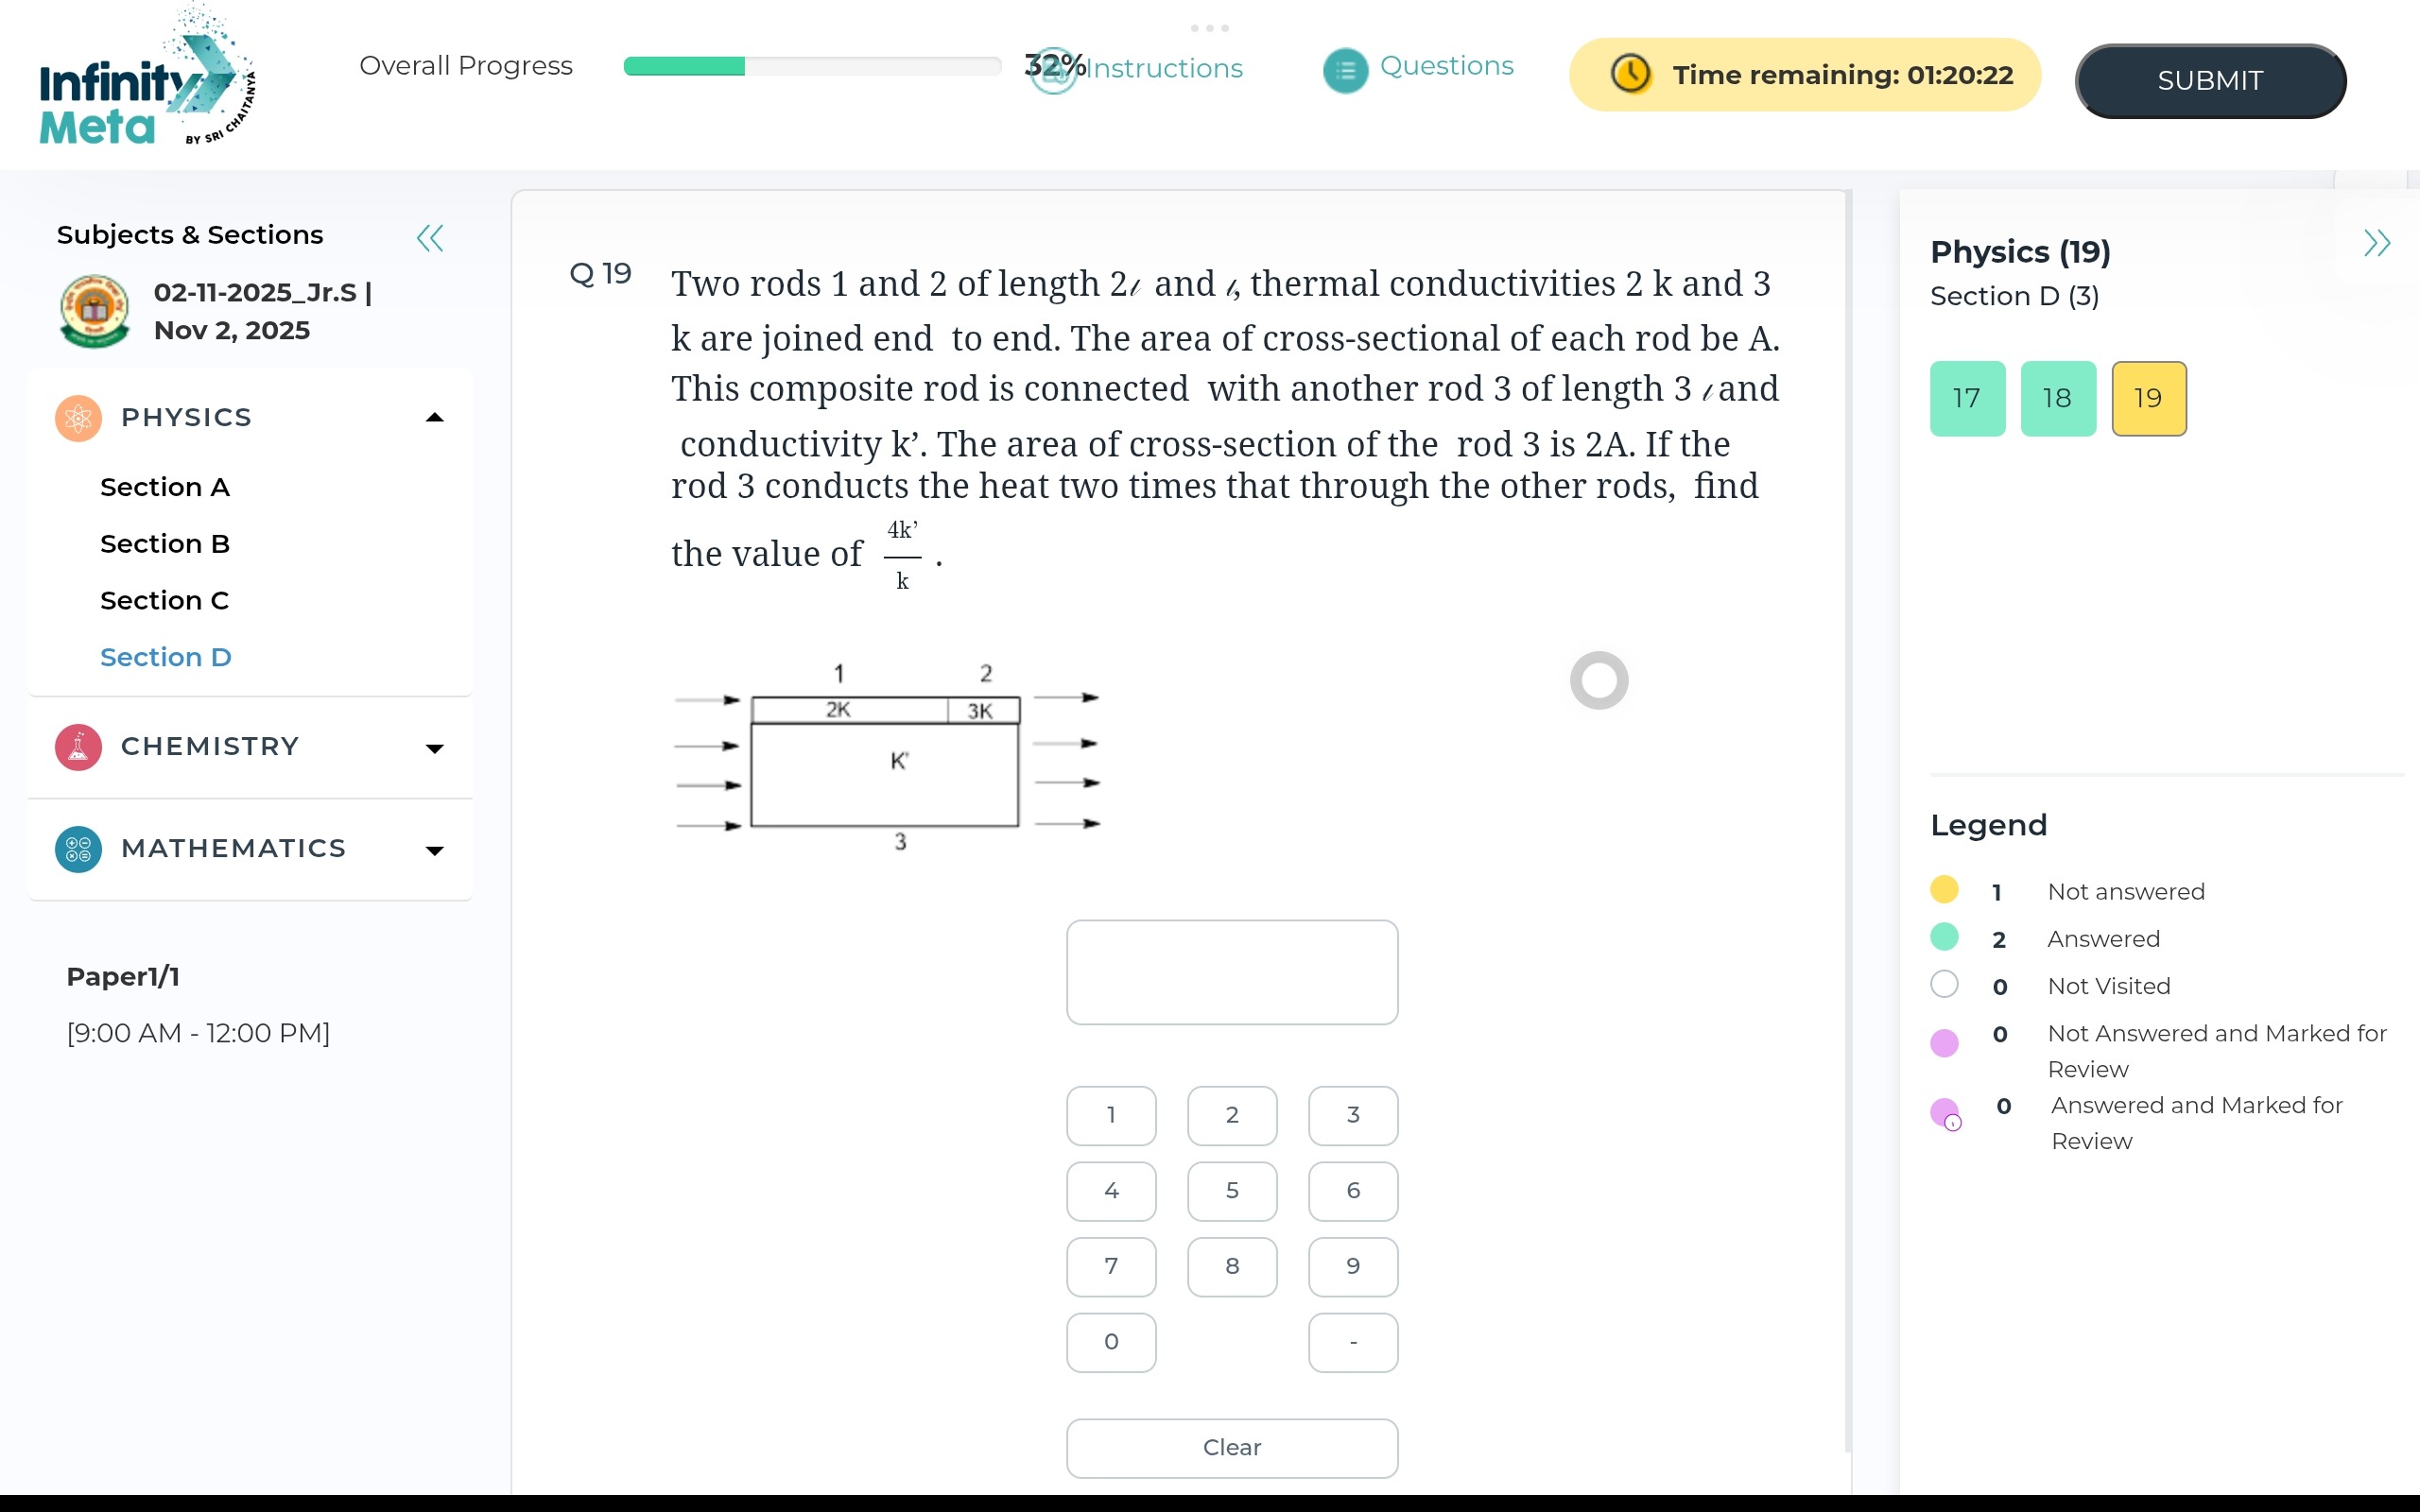
Task: Jump to question 17
Action: click(1967, 399)
